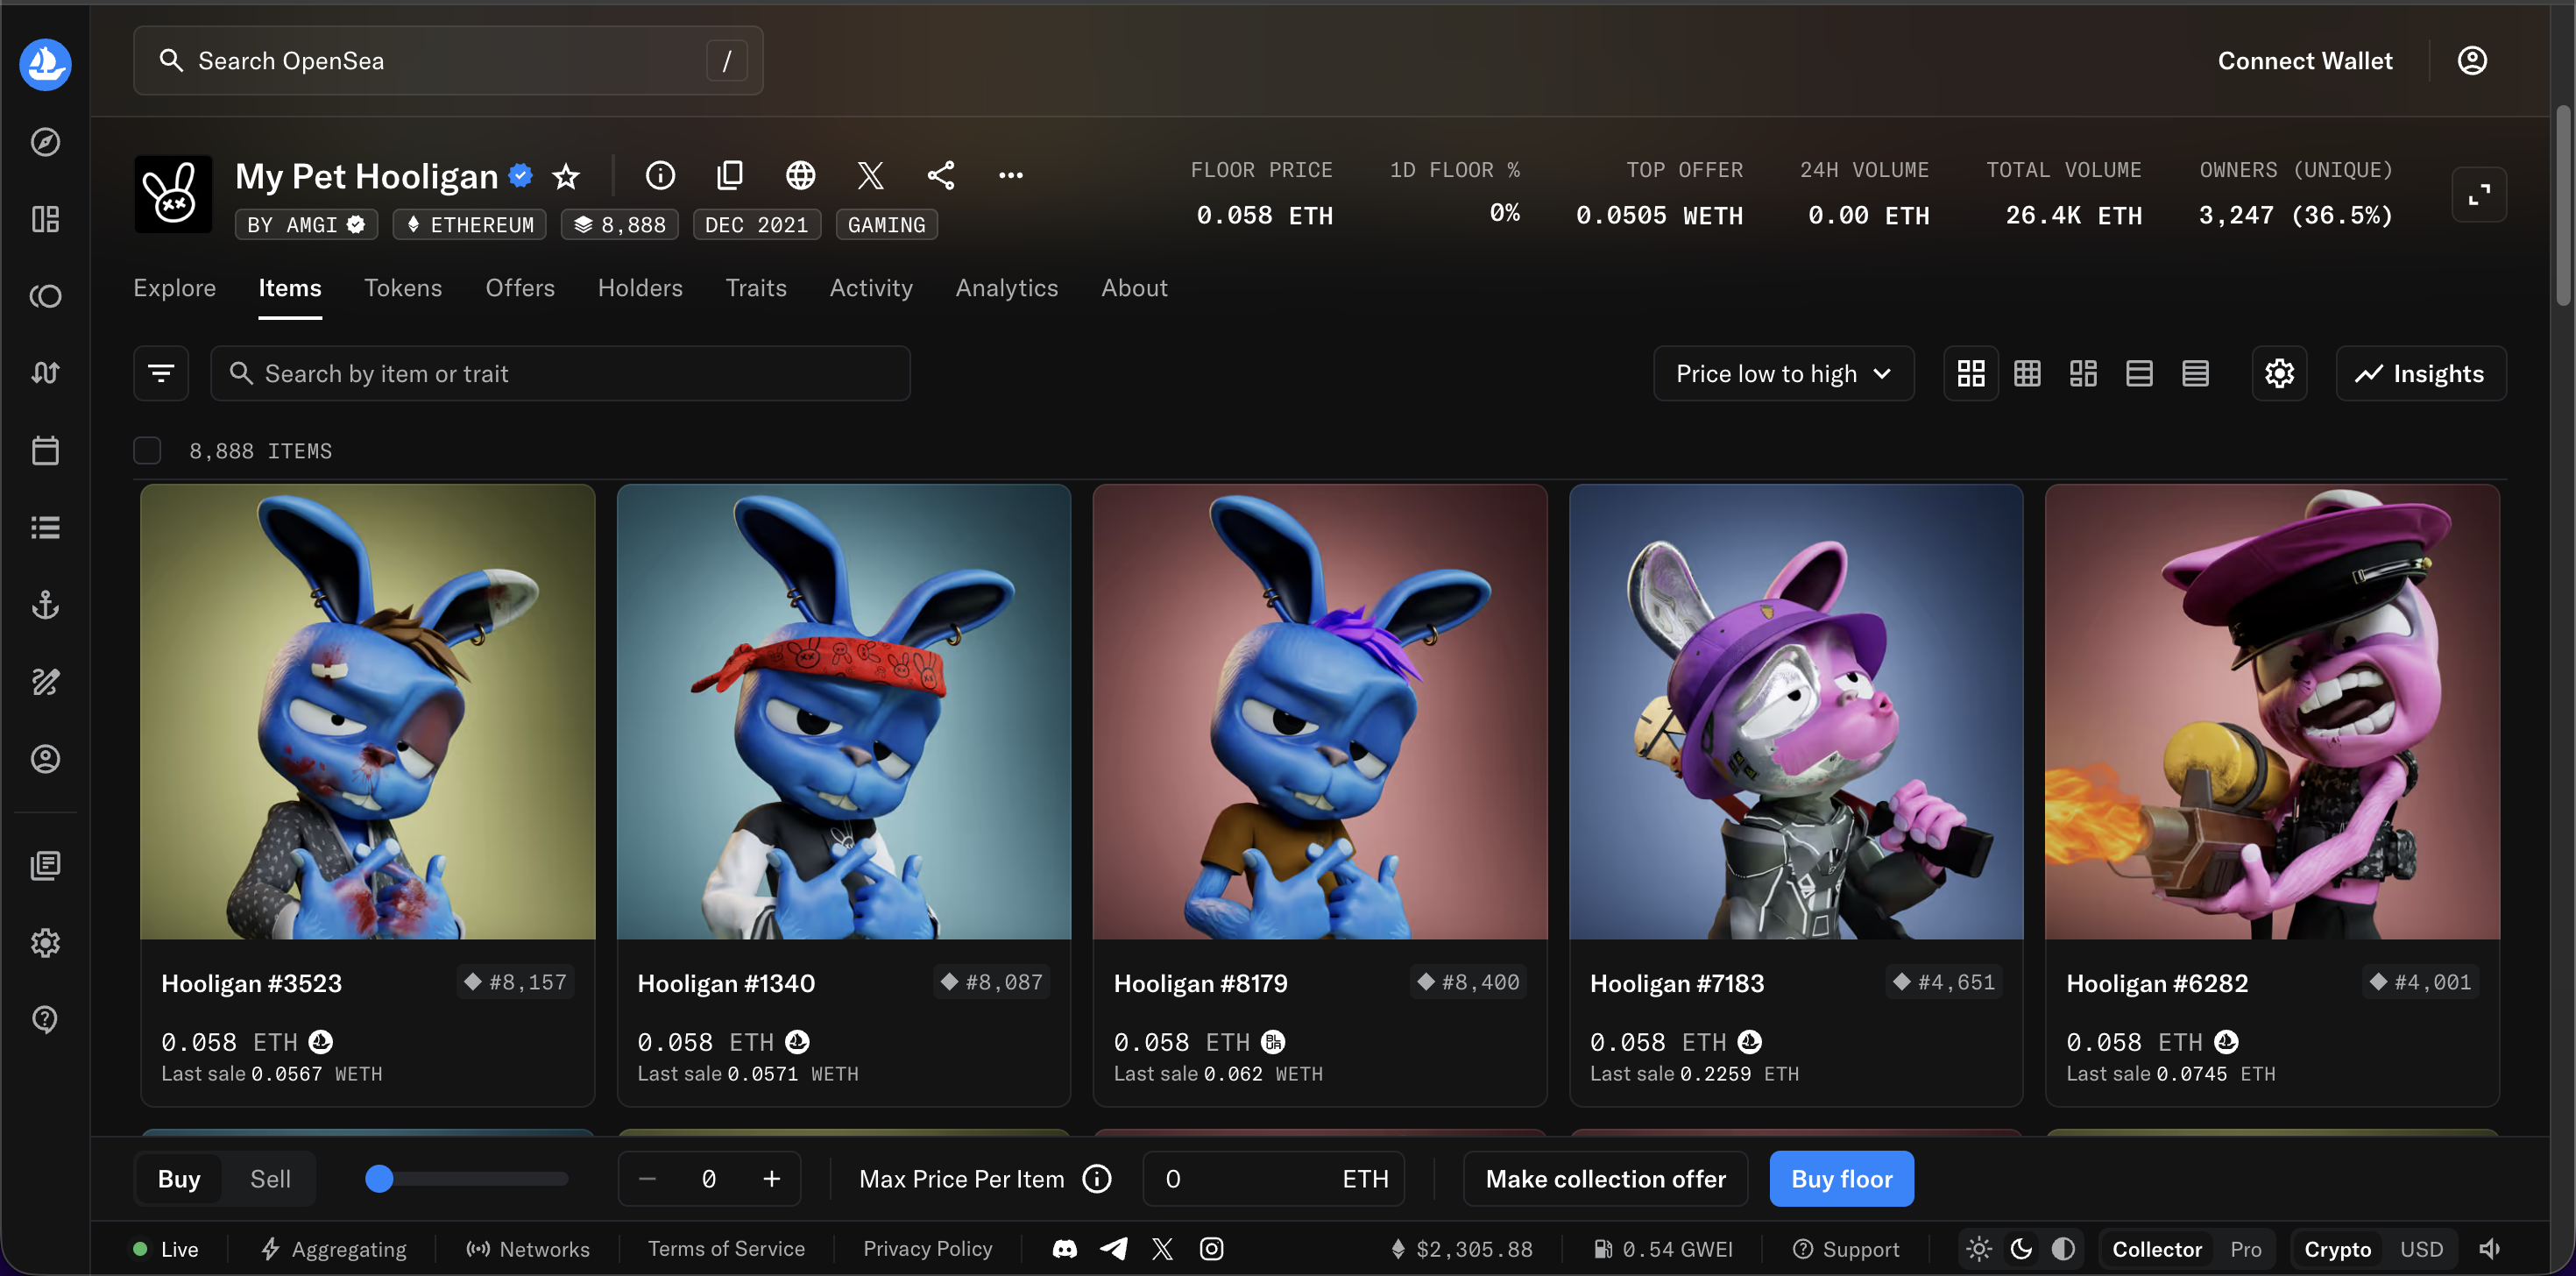Viewport: 2576px width, 1276px height.
Task: Switch to the Traits tab
Action: (x=755, y=288)
